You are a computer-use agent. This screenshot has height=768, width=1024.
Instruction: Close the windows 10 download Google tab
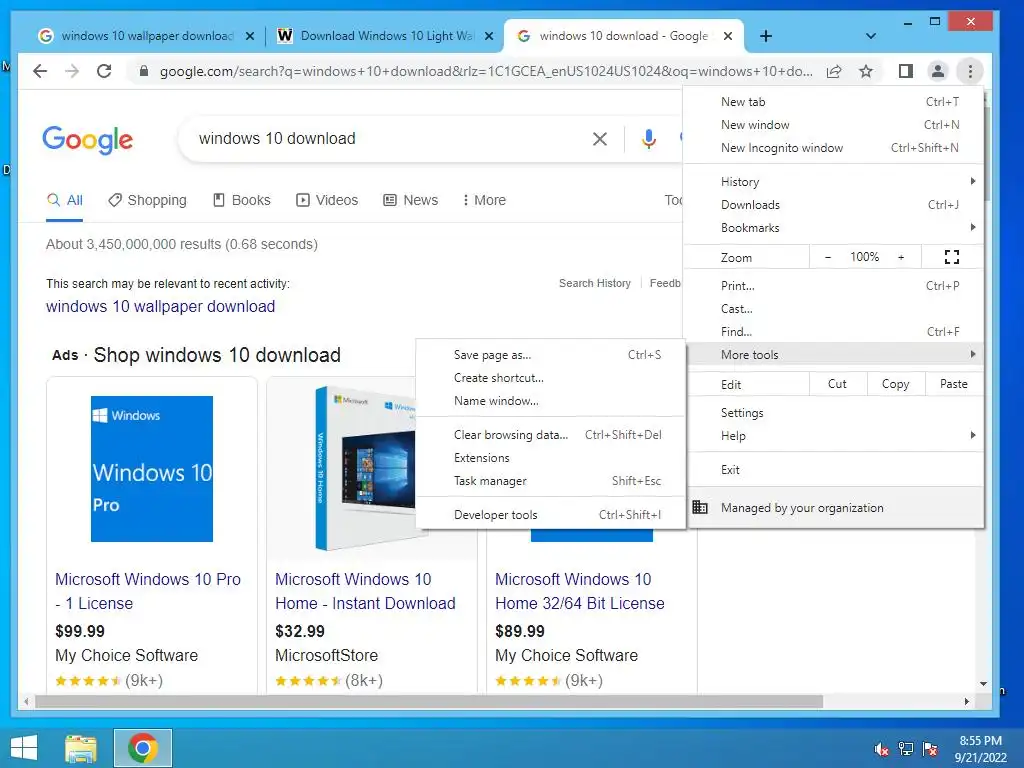click(x=728, y=36)
